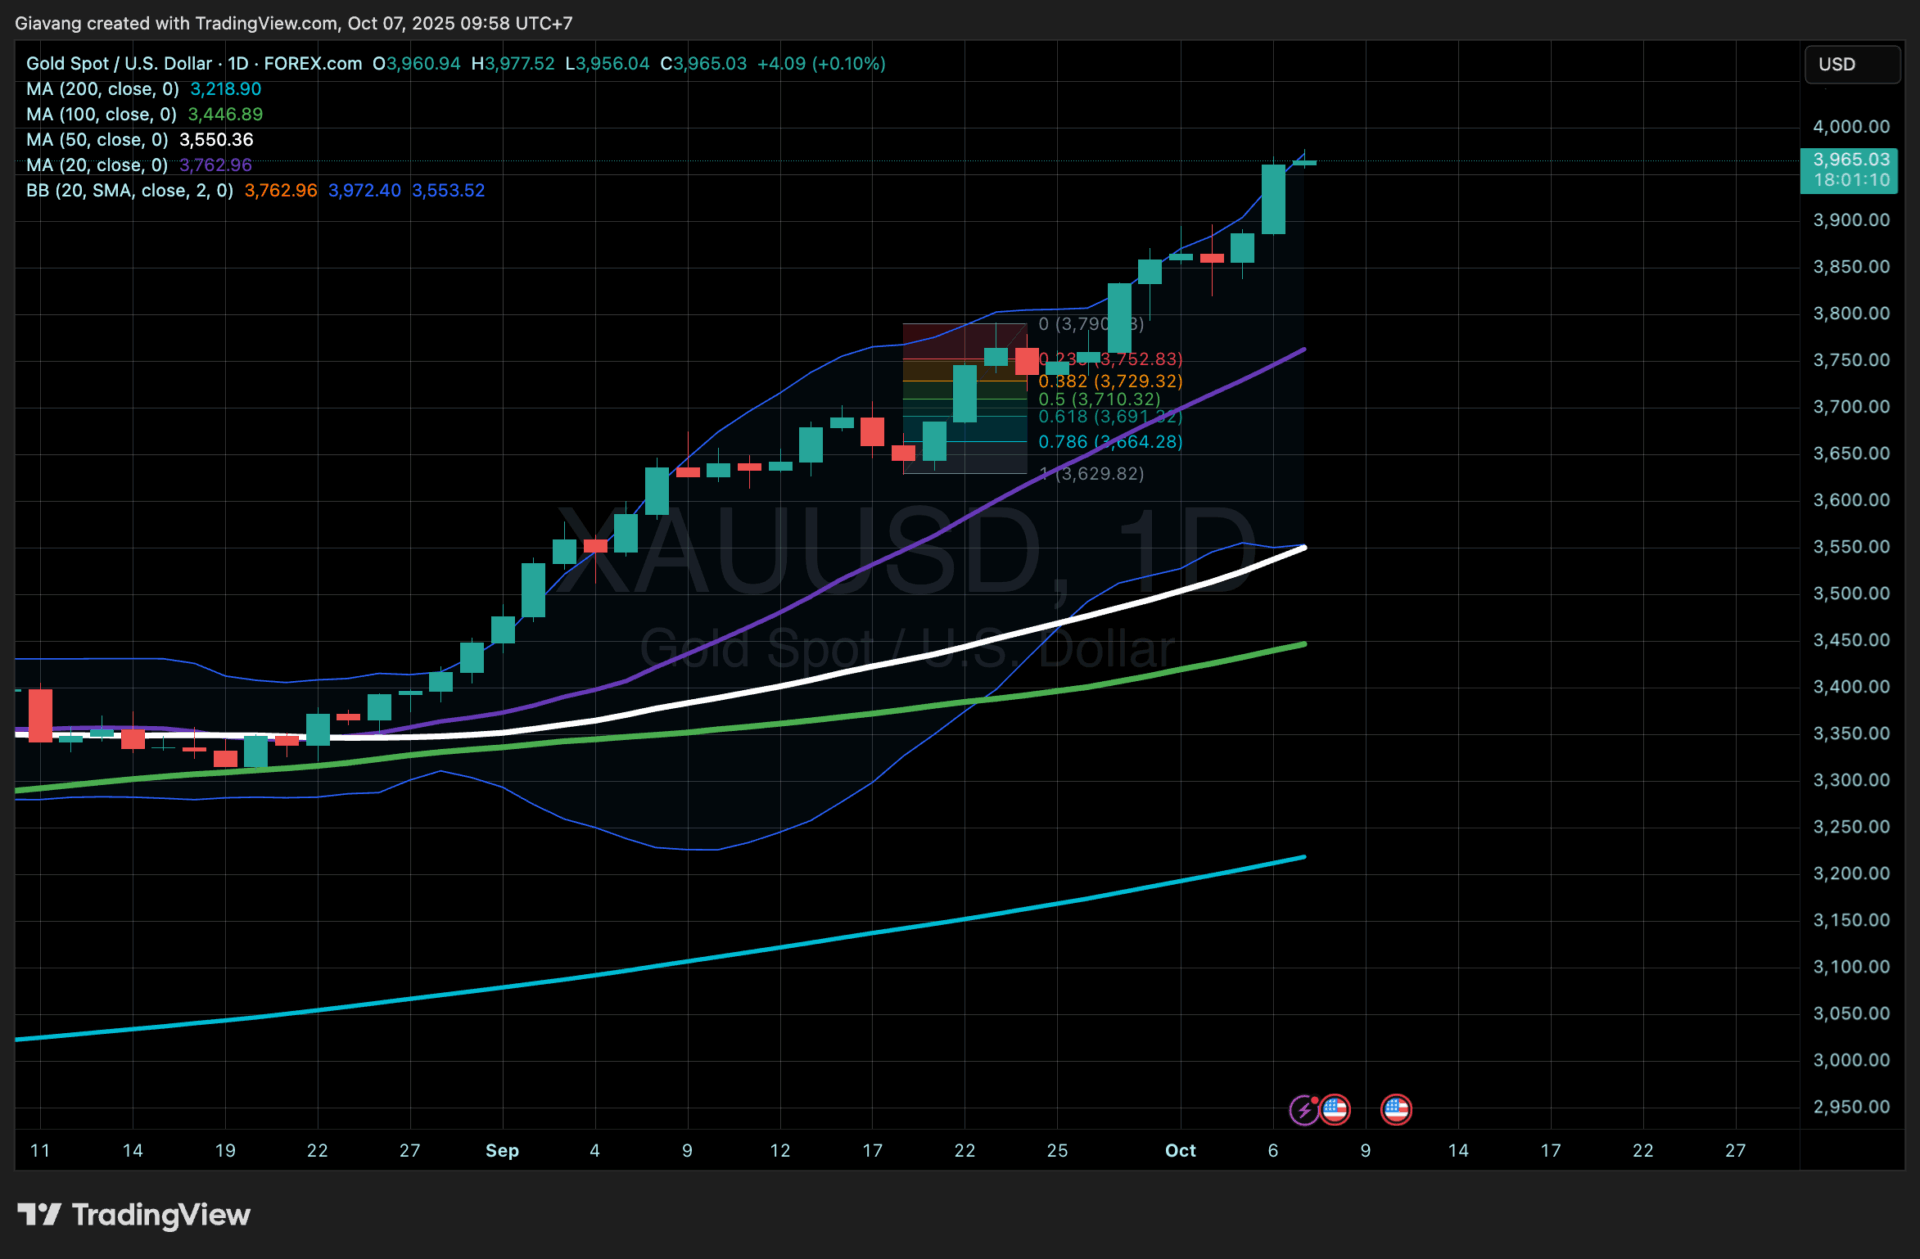
Task: Select the BB (20, SMA, close, 2, 0) legend
Action: 129,190
